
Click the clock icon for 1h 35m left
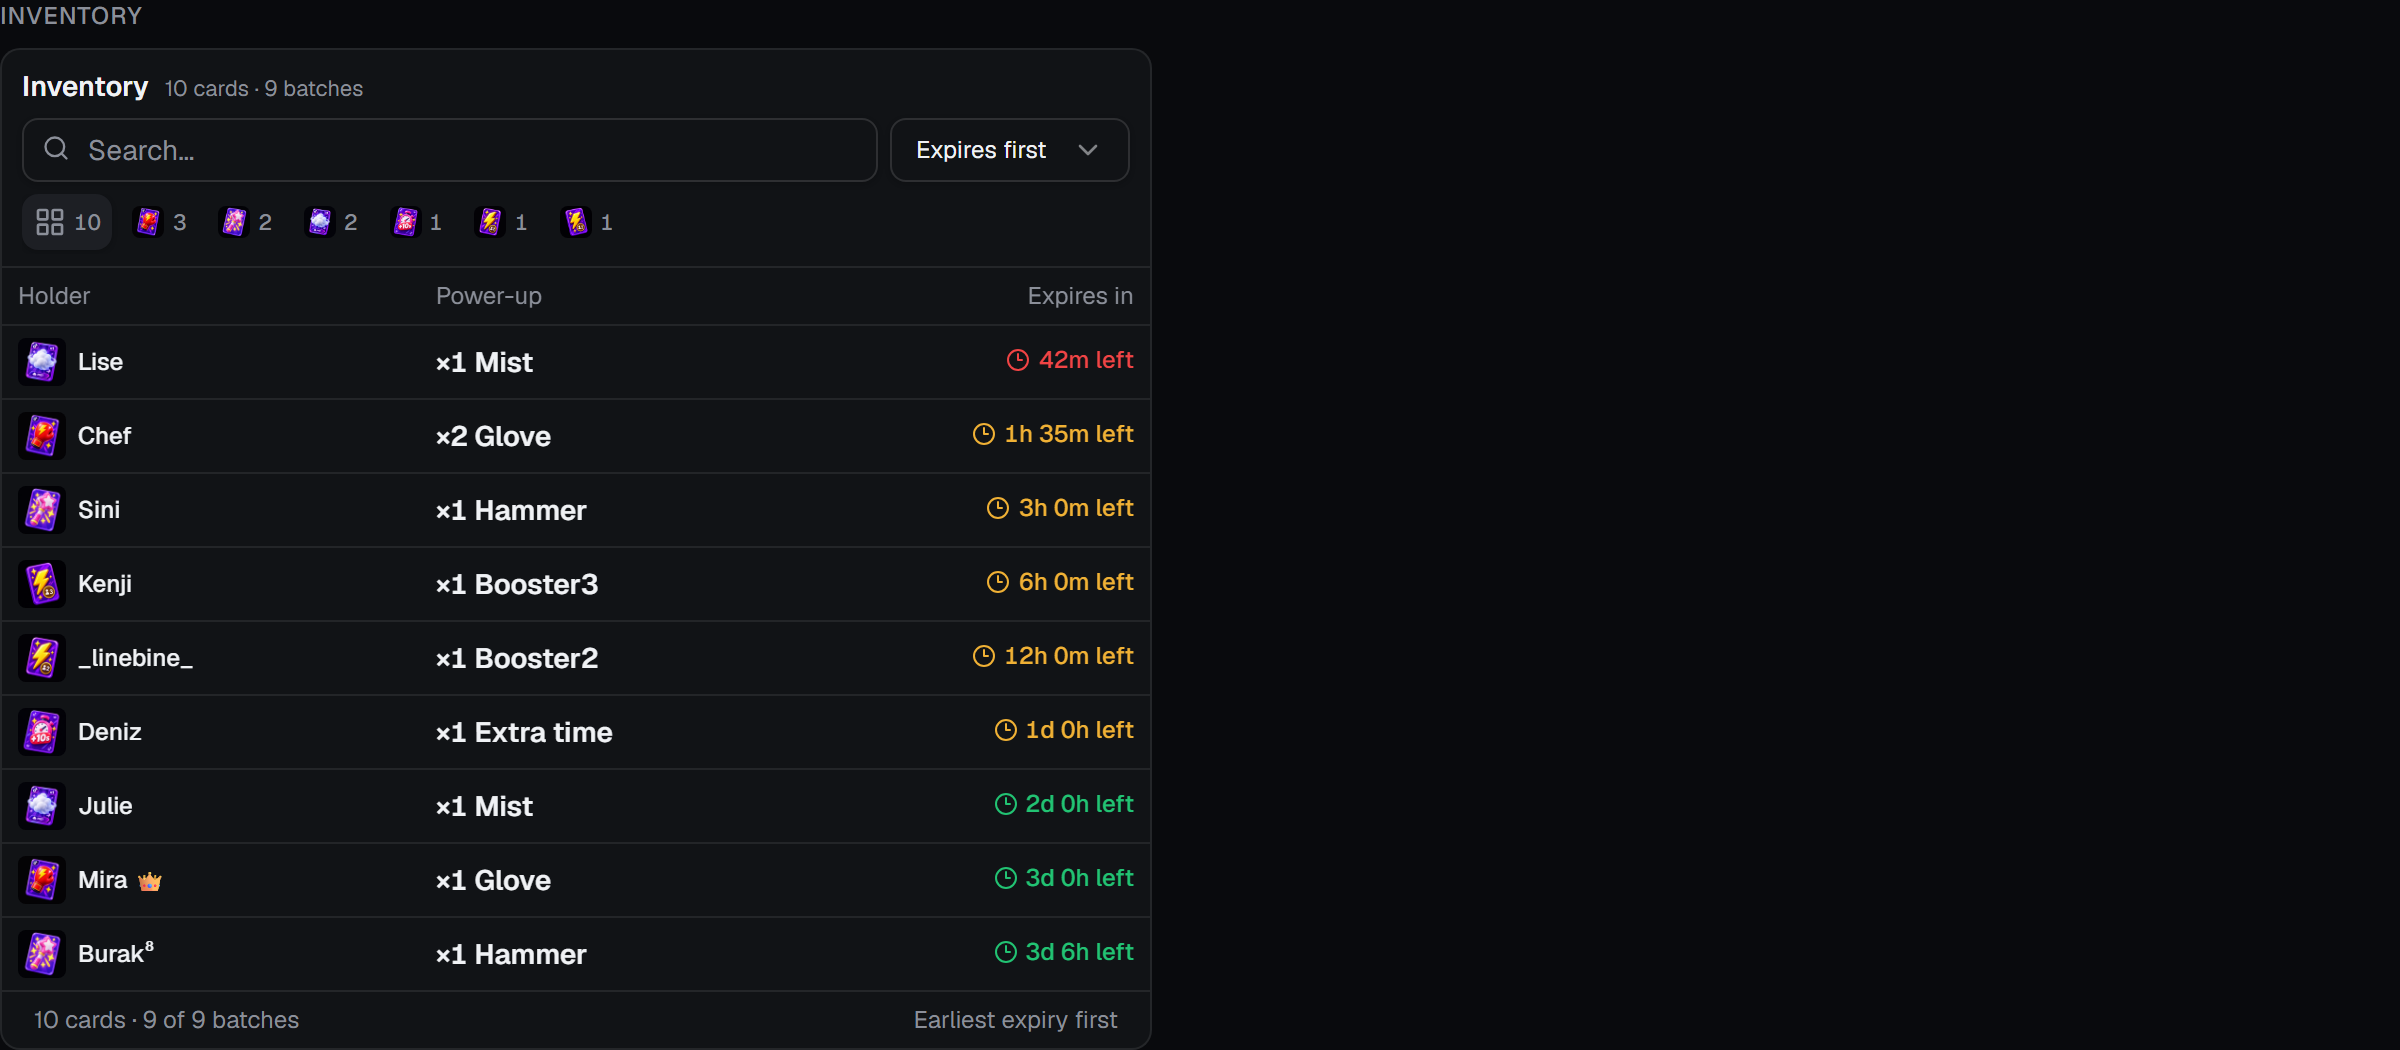coord(984,434)
